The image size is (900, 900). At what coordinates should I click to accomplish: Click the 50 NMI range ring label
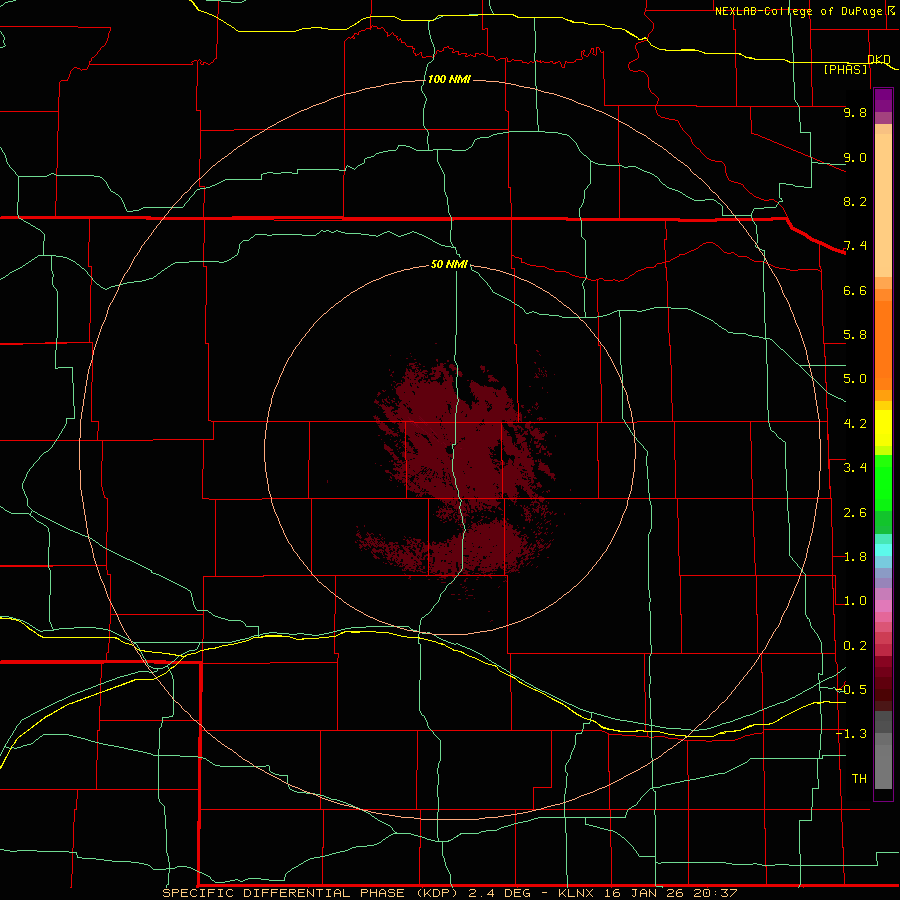[x=449, y=264]
